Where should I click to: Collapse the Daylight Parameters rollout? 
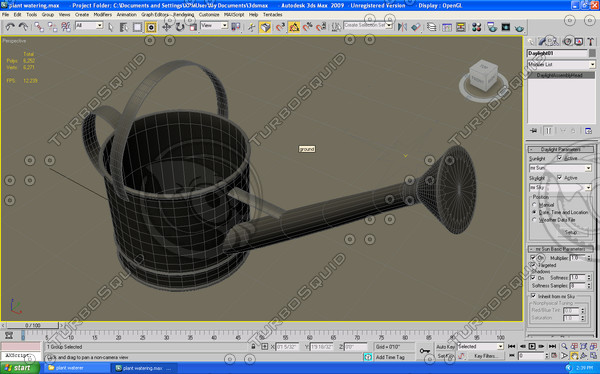coord(561,149)
